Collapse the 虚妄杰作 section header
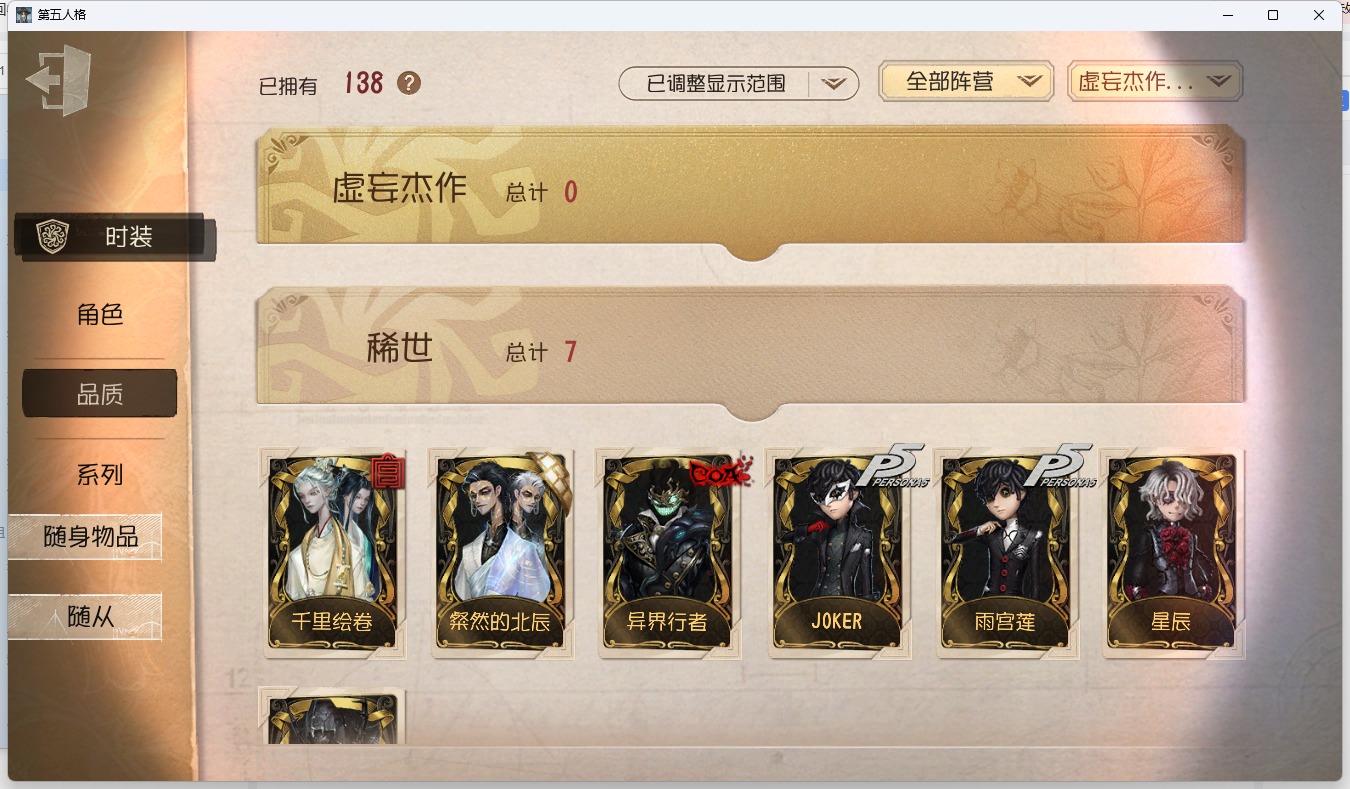Screen dimensions: 1350x789 (x=751, y=190)
